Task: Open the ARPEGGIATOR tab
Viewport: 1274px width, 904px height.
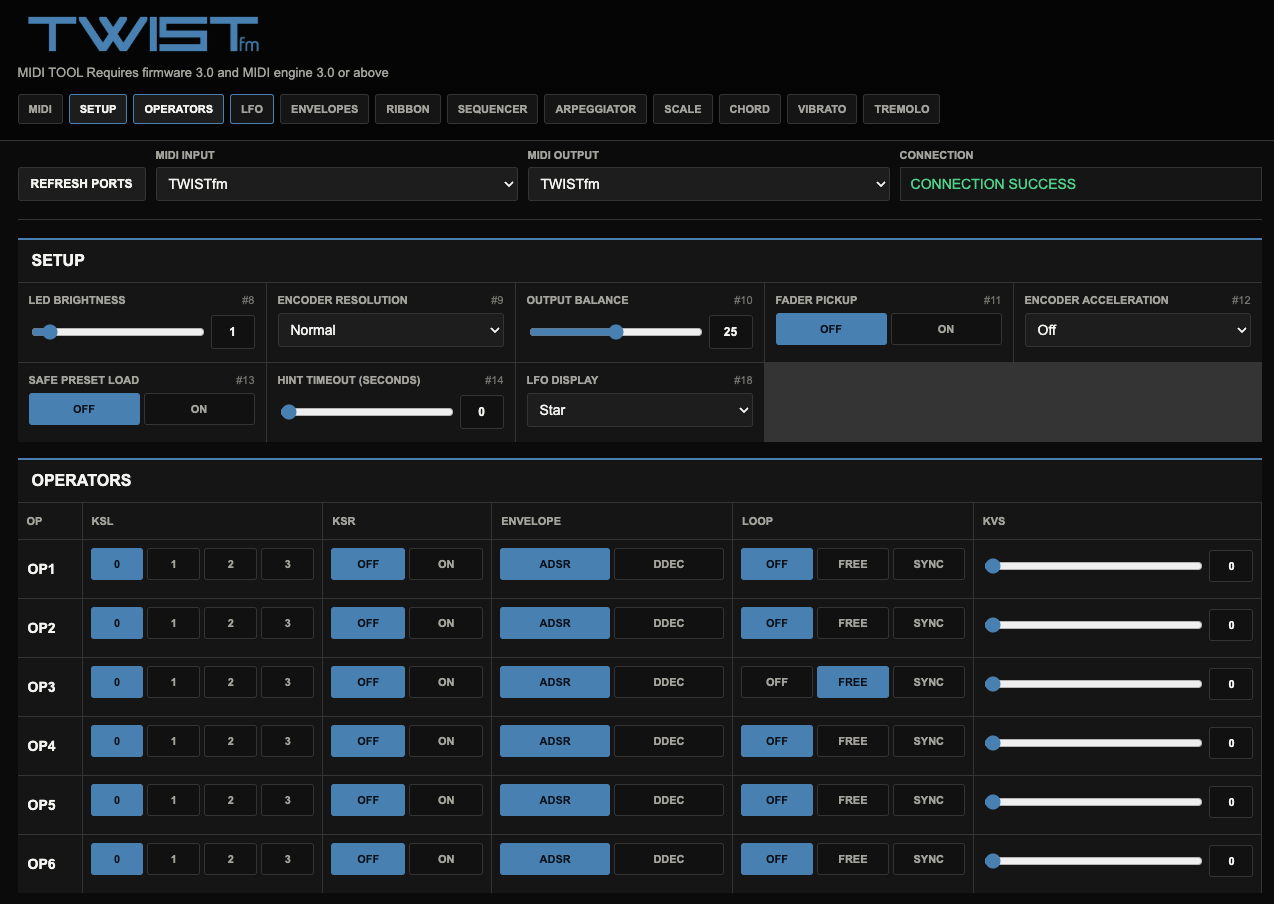Action: (596, 109)
